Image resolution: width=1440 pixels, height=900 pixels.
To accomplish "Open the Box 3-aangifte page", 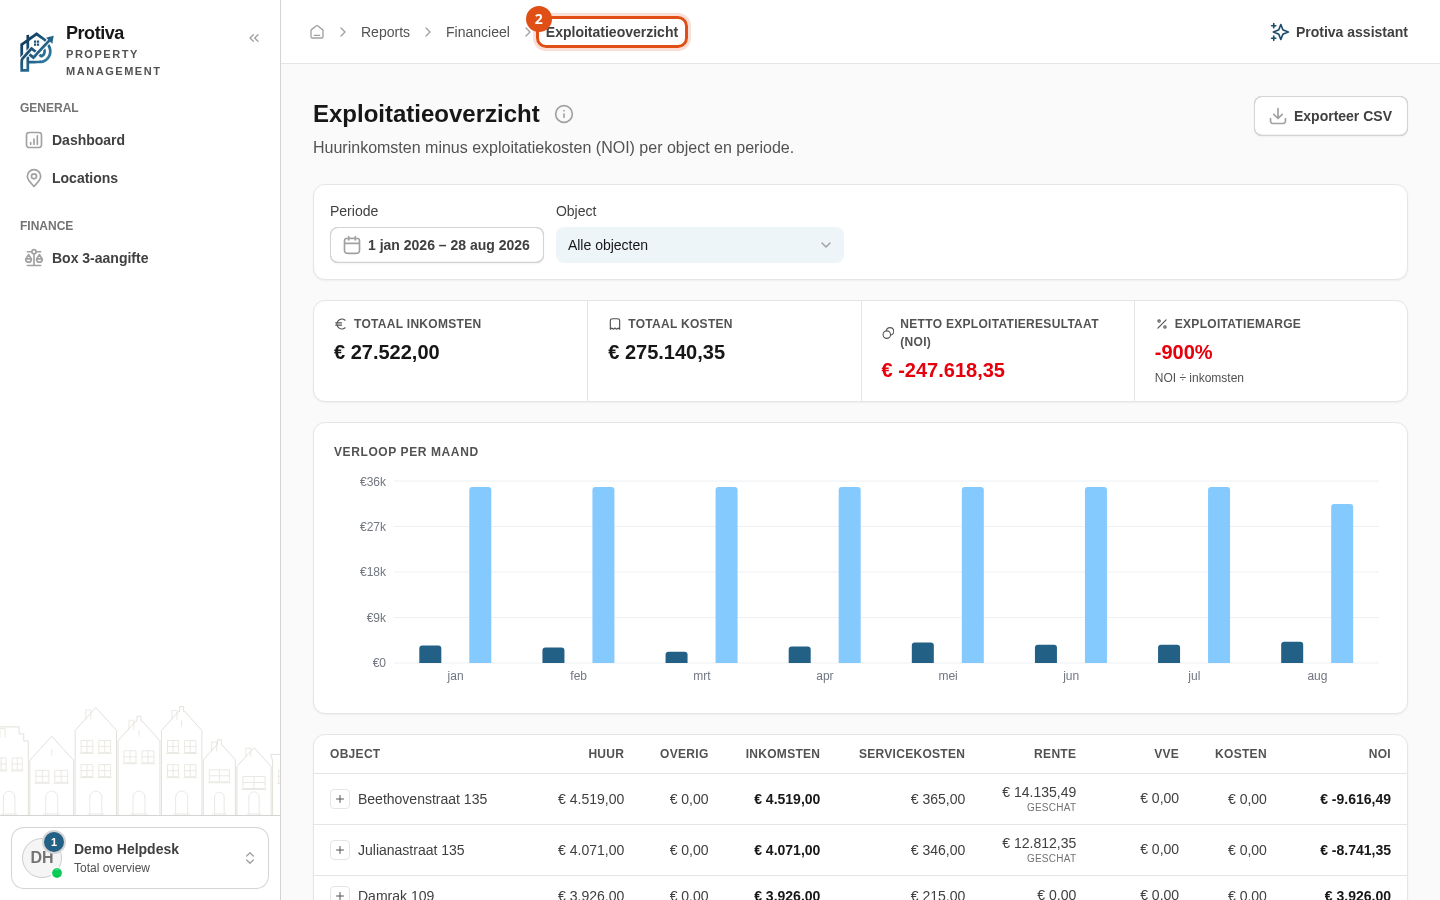I will coord(140,258).
